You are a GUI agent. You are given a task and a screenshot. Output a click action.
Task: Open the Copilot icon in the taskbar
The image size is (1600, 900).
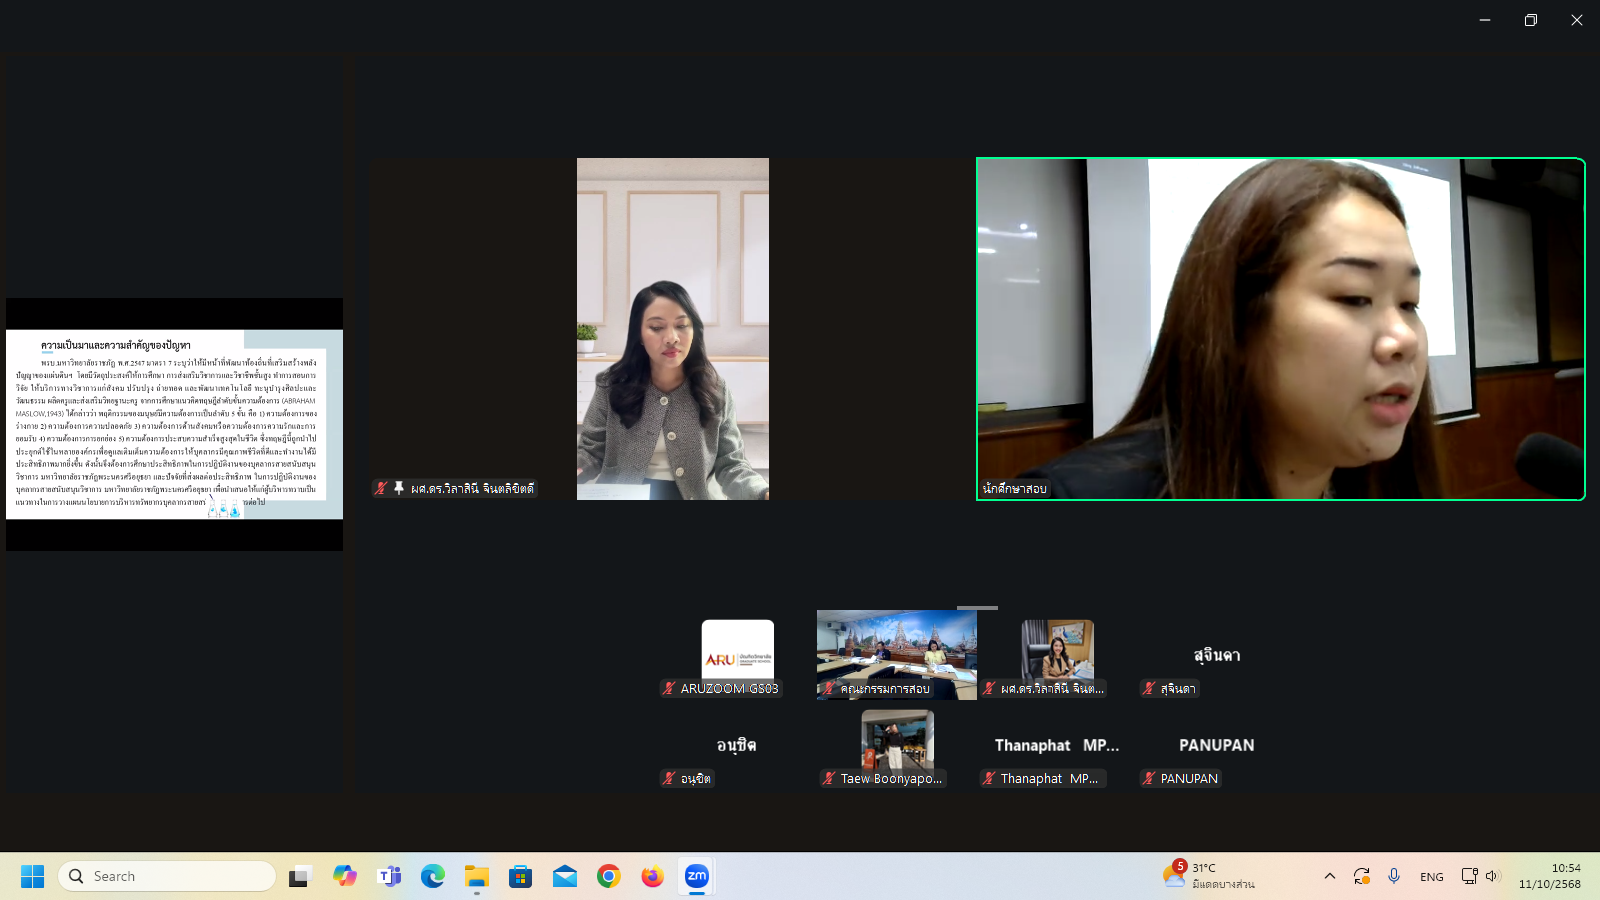click(345, 876)
